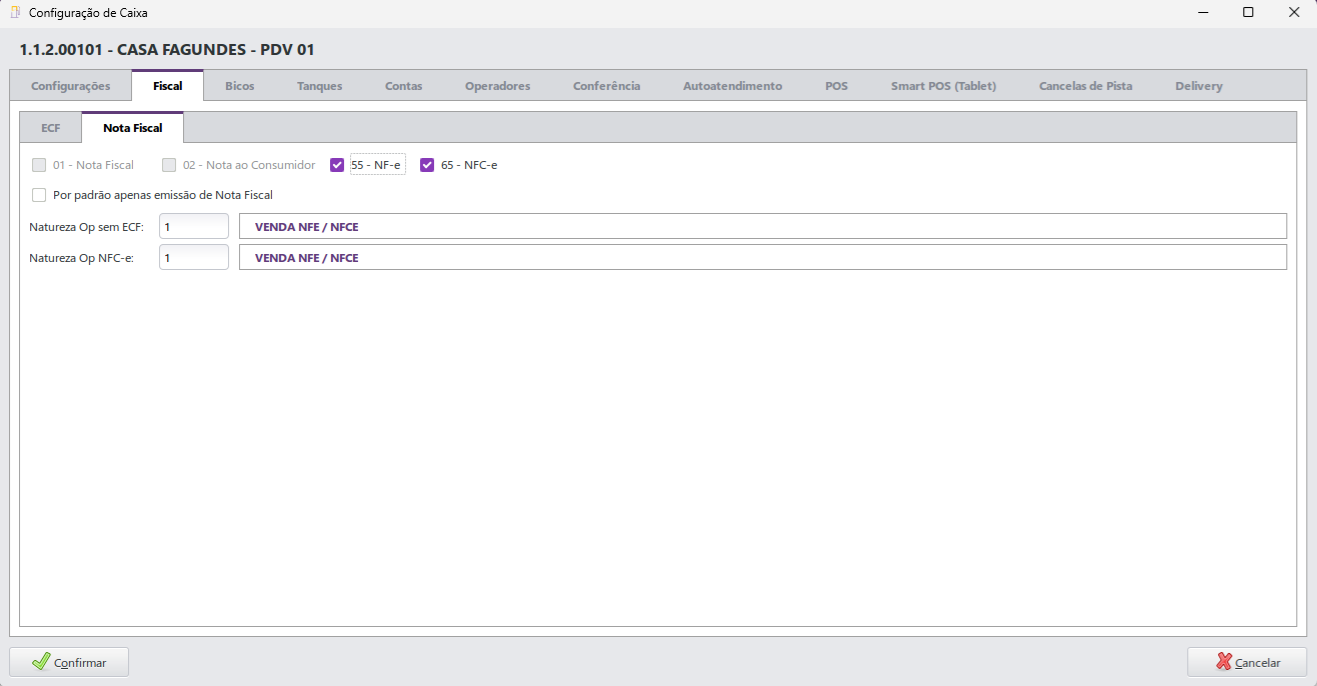Switch to the Conferência tab
1317x686 pixels.
(x=607, y=86)
